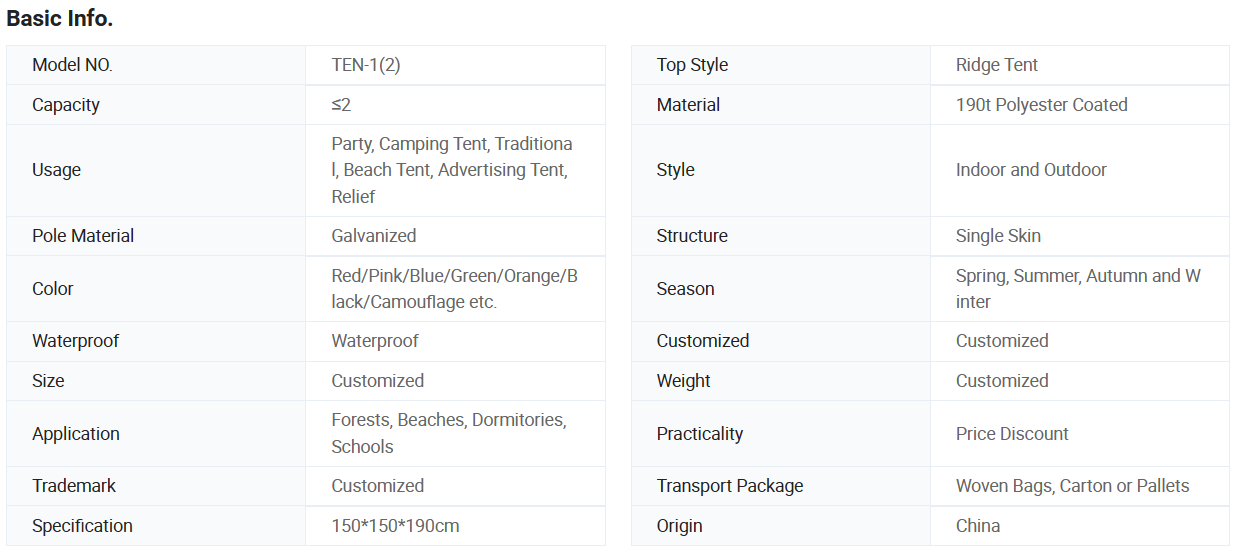
Task: Select the Season value text
Action: [1078, 288]
